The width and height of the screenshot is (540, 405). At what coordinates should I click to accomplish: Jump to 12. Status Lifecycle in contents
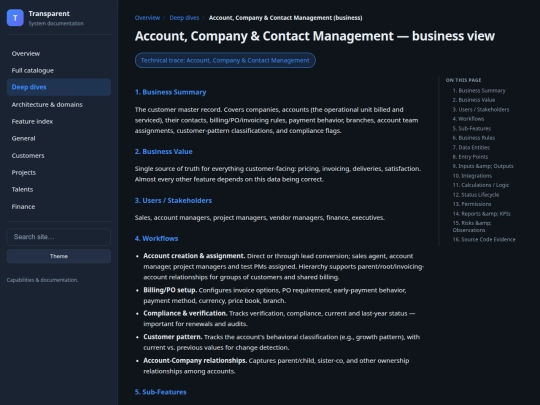[x=476, y=195]
